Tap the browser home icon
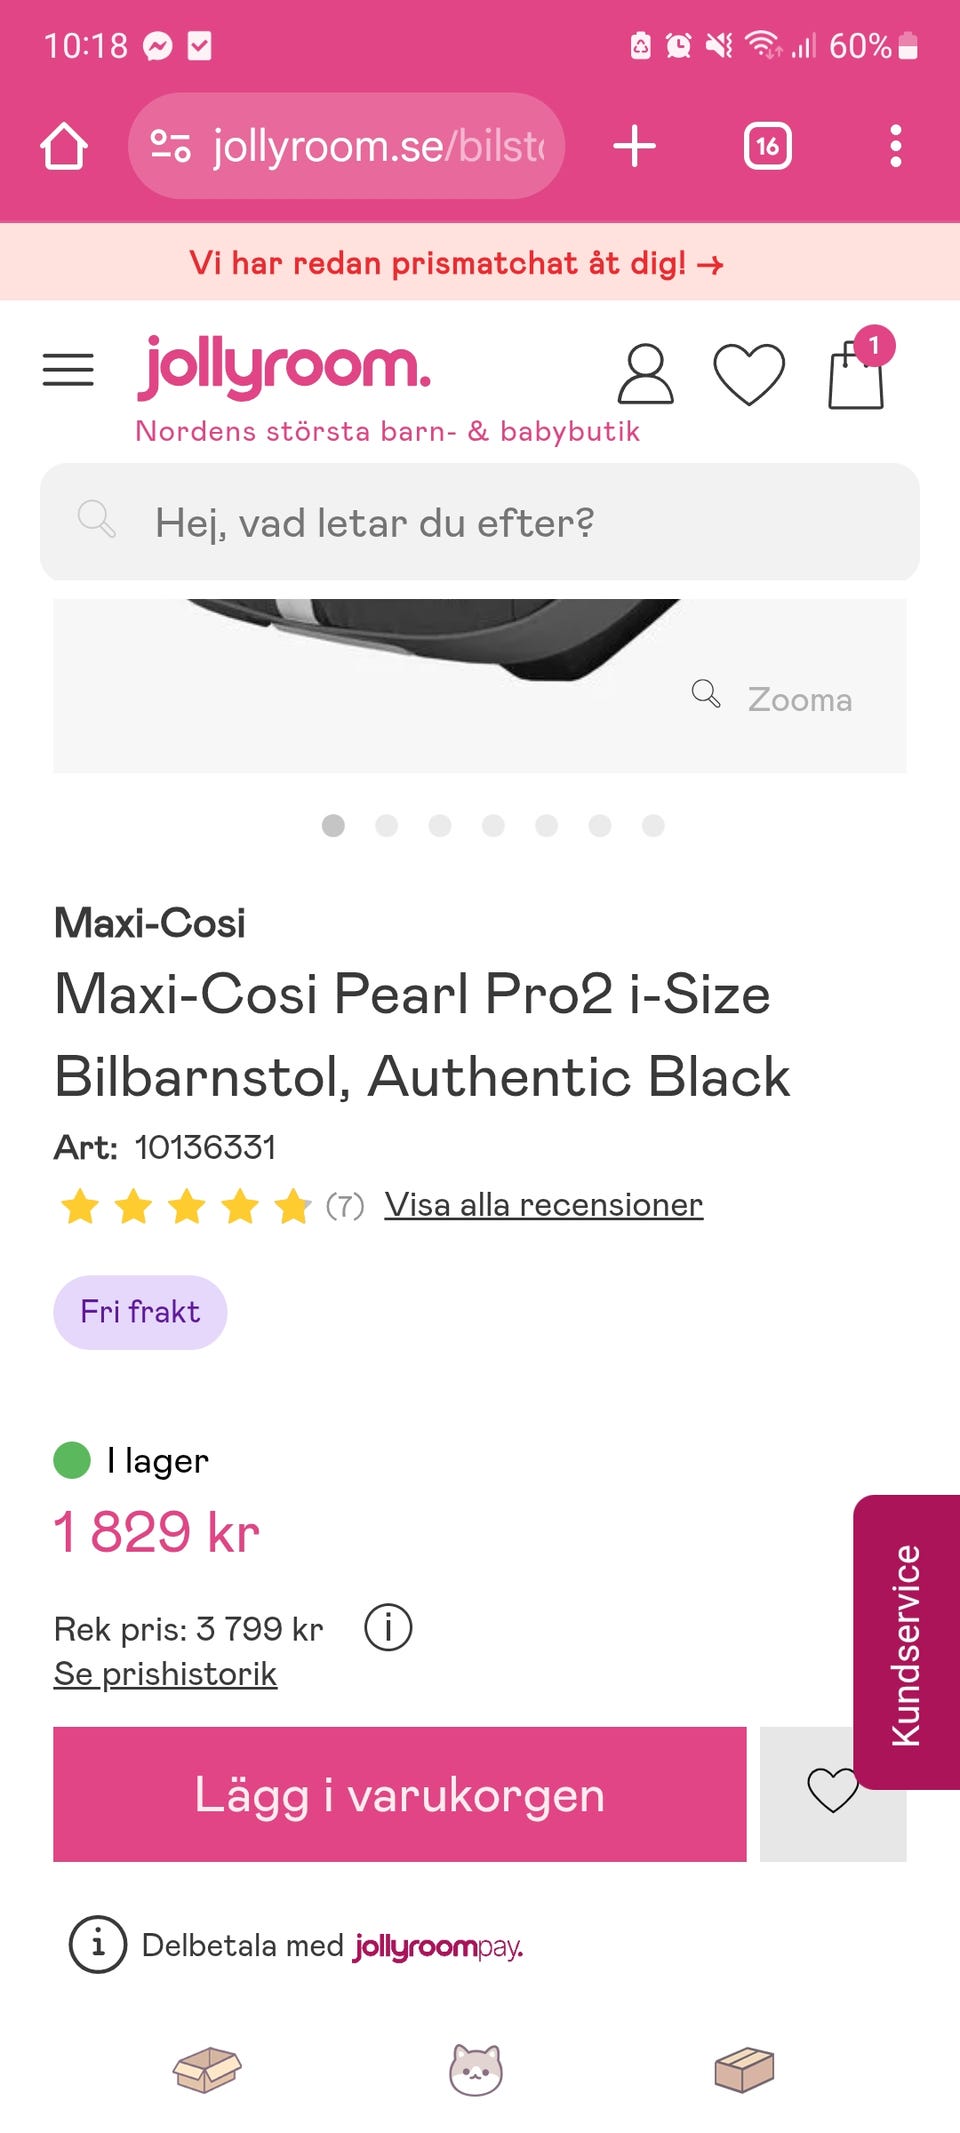Screen dimensions: 960x2133 [x=64, y=147]
